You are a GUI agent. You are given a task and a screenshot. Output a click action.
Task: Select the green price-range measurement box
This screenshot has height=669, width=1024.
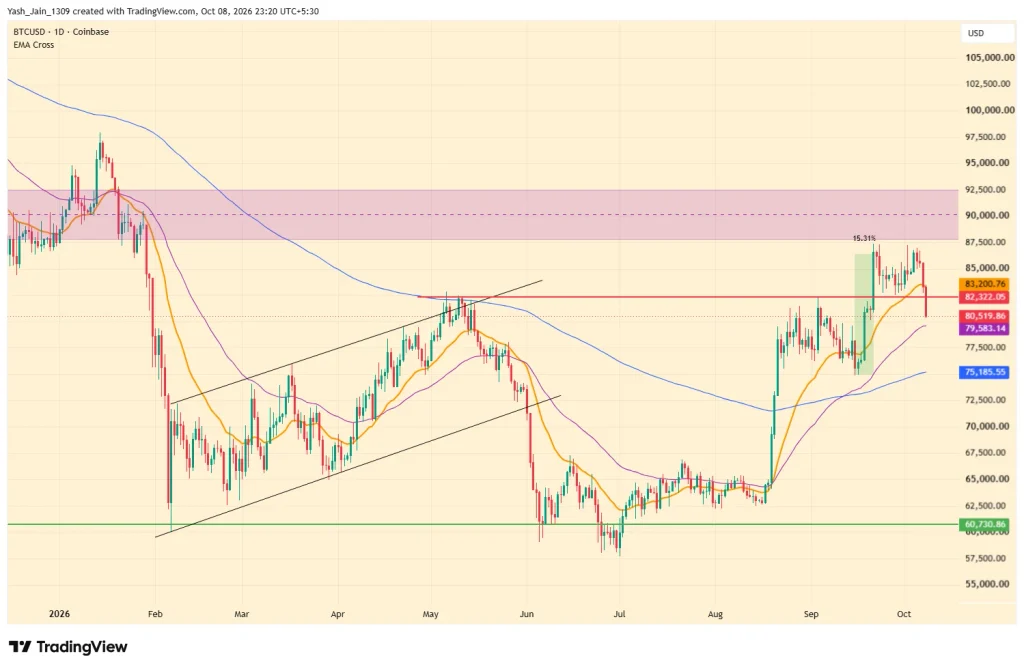pyautogui.click(x=865, y=314)
